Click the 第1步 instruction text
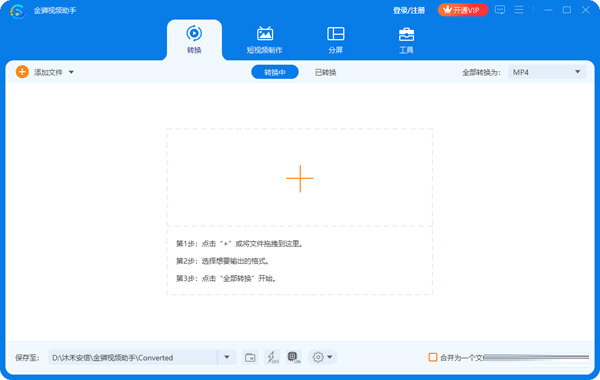 tap(239, 244)
